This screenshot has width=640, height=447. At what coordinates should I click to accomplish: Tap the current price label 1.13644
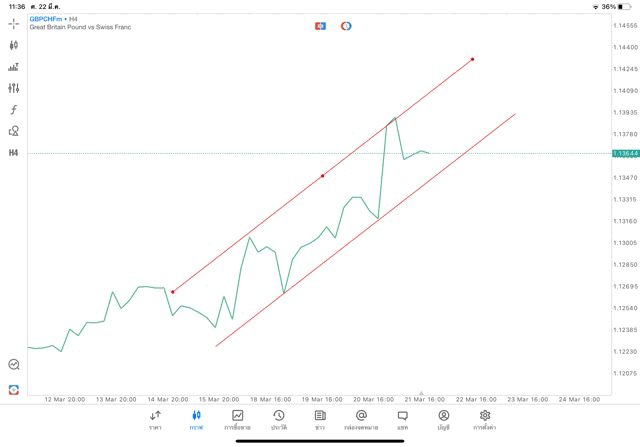[x=624, y=153]
